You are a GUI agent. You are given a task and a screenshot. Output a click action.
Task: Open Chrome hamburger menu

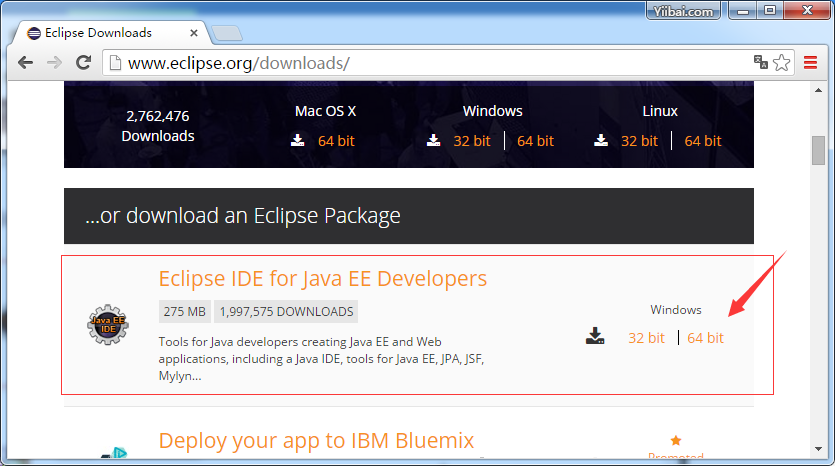pos(810,63)
